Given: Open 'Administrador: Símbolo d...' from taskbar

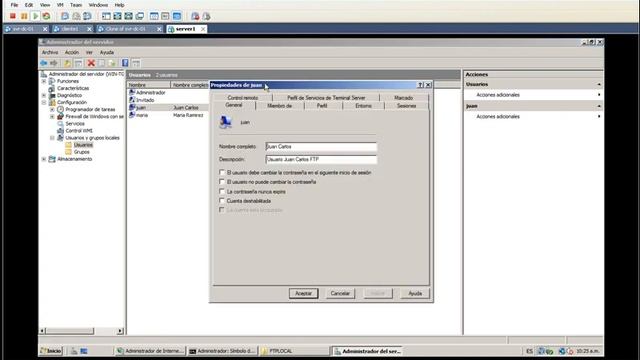Looking at the screenshot, I should click(223, 351).
